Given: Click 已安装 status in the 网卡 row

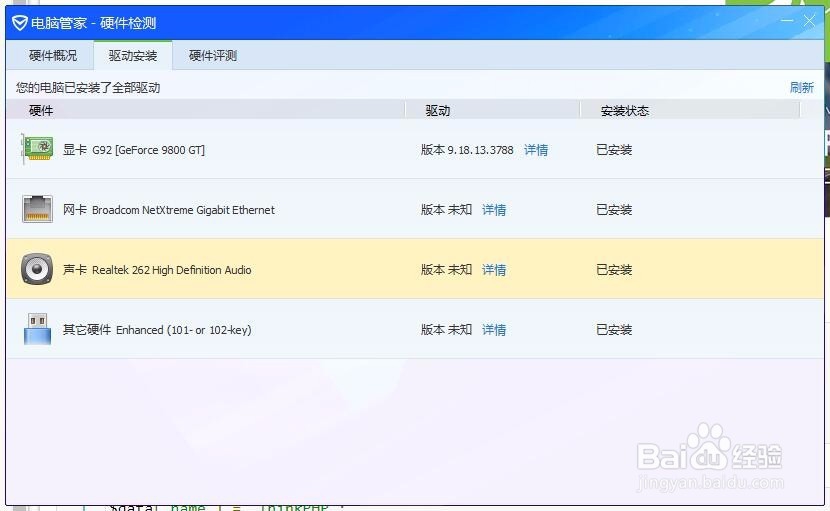Looking at the screenshot, I should pyautogui.click(x=614, y=210).
